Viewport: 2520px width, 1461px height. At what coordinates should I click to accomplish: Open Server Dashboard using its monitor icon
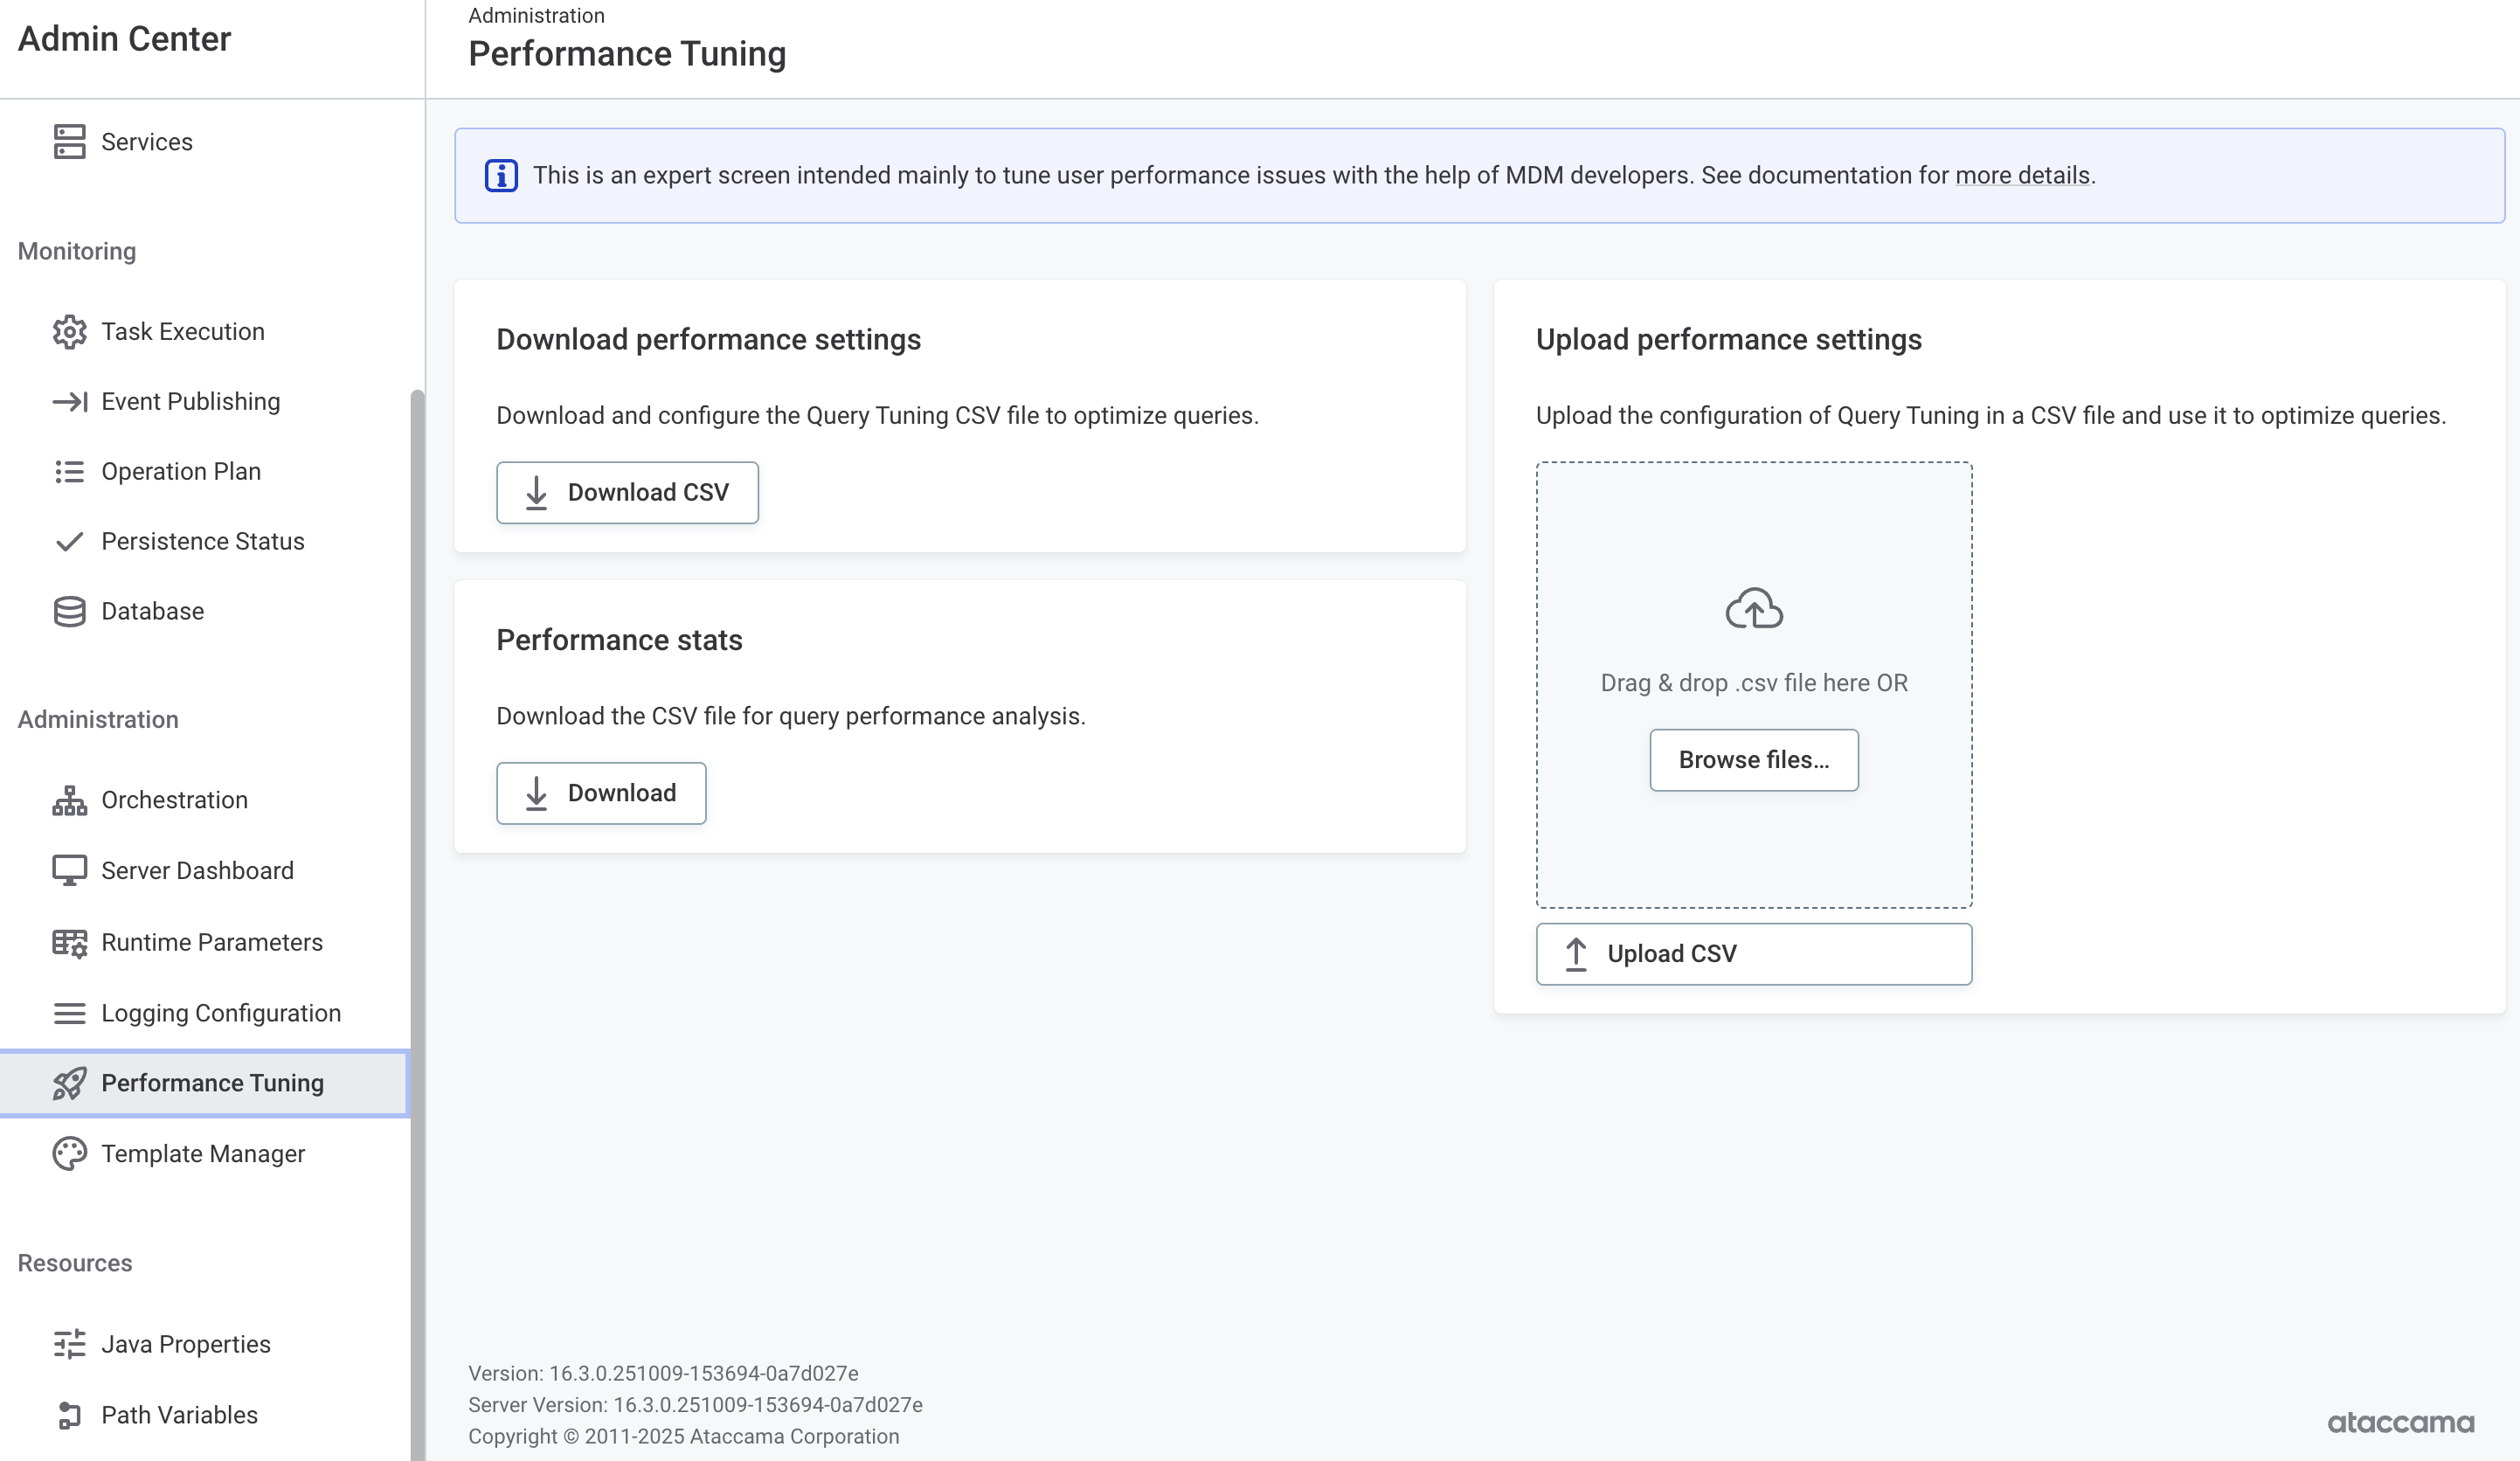[x=69, y=870]
